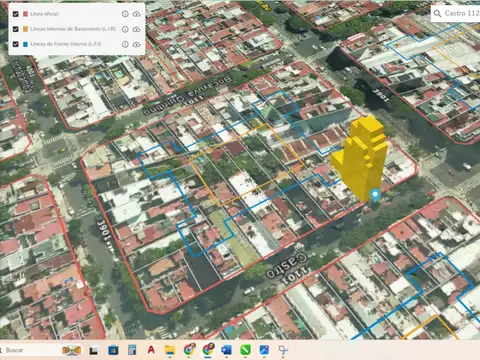Open File Explorer from taskbar
Screen dimensions: 480x360
(170, 350)
